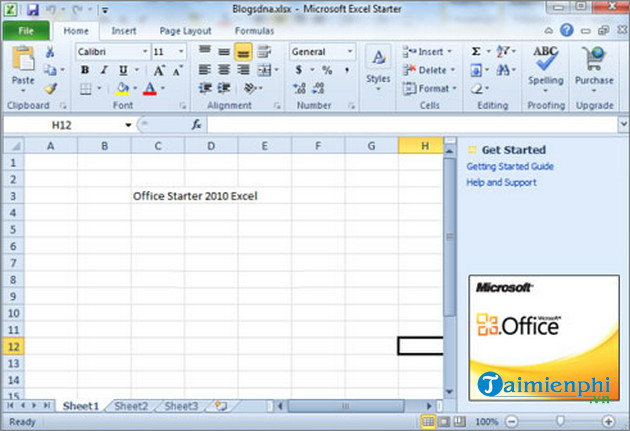Switch to the Insert tab
The image size is (630, 431).
(x=124, y=31)
